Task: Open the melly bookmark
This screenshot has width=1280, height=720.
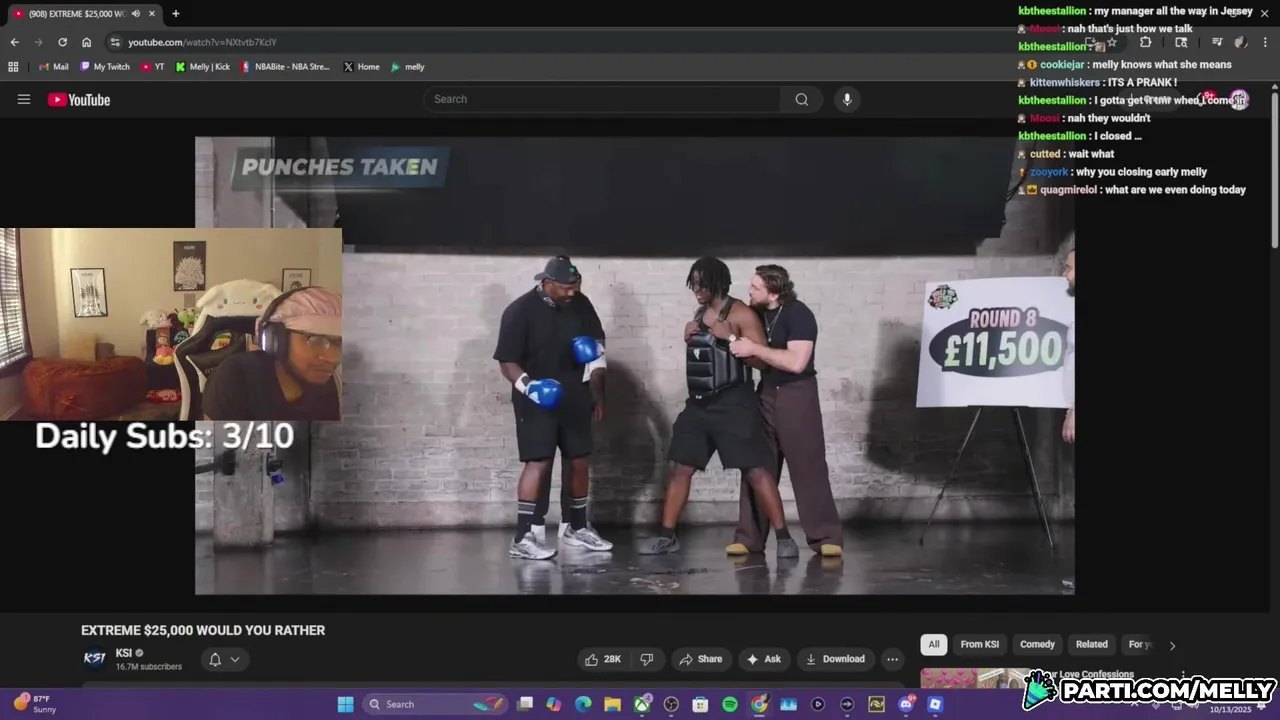Action: pos(408,67)
